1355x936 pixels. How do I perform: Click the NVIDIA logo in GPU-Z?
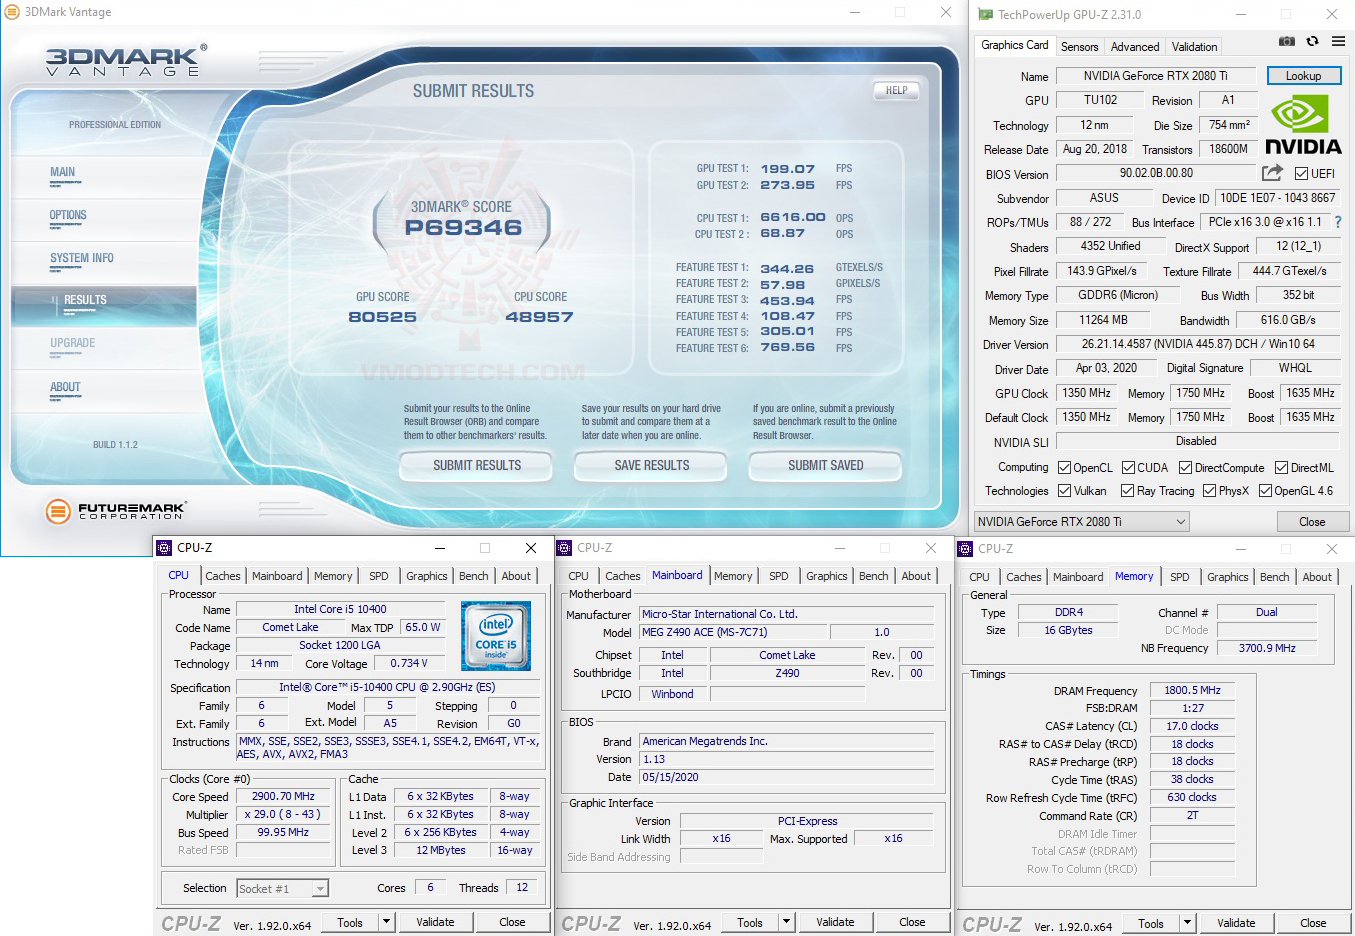[1303, 125]
